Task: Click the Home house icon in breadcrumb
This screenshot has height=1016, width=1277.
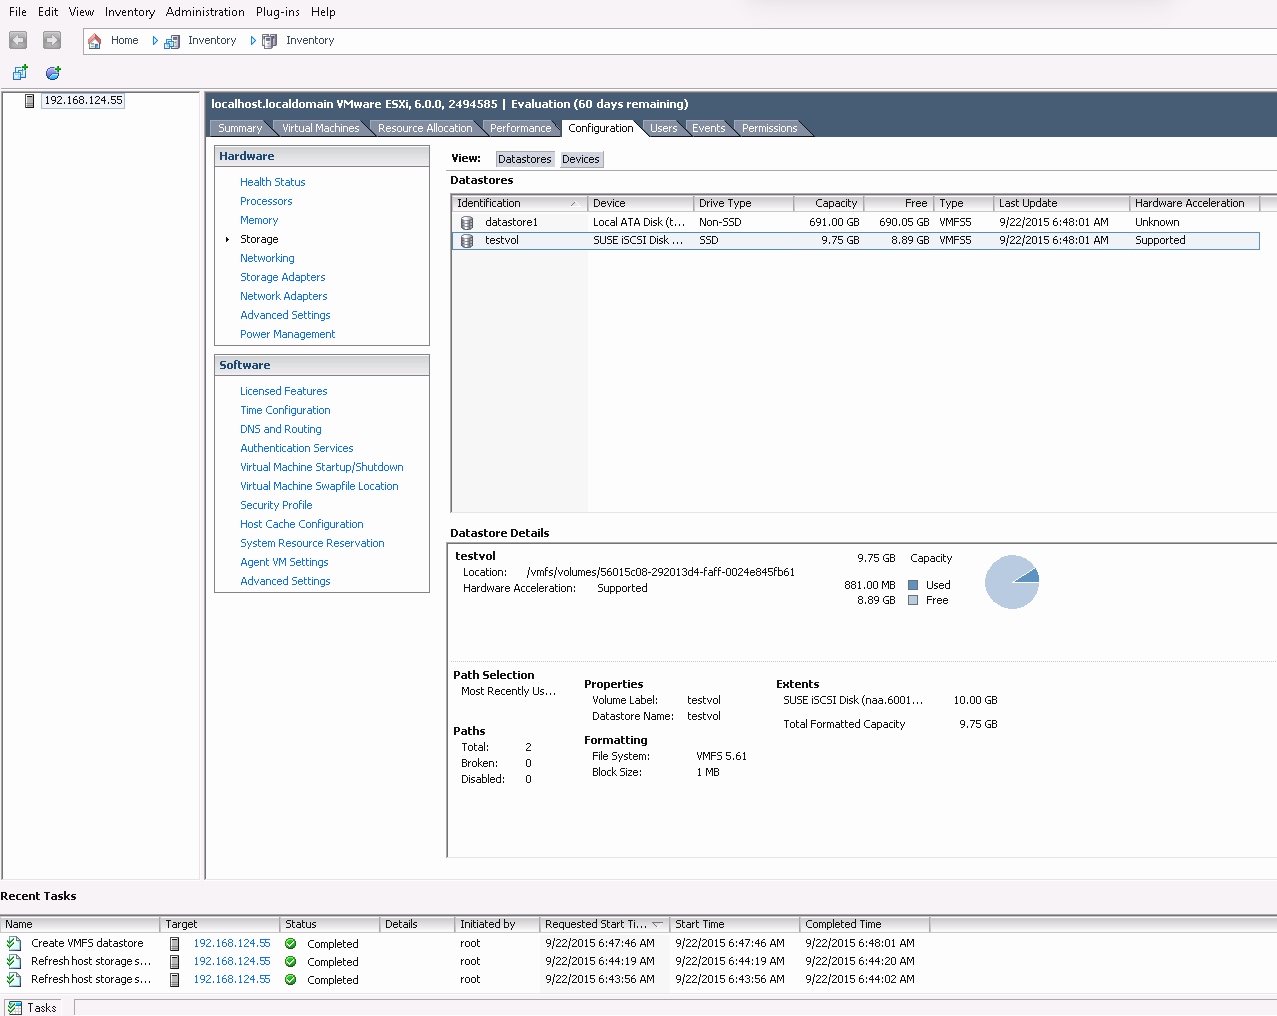Action: pyautogui.click(x=95, y=41)
